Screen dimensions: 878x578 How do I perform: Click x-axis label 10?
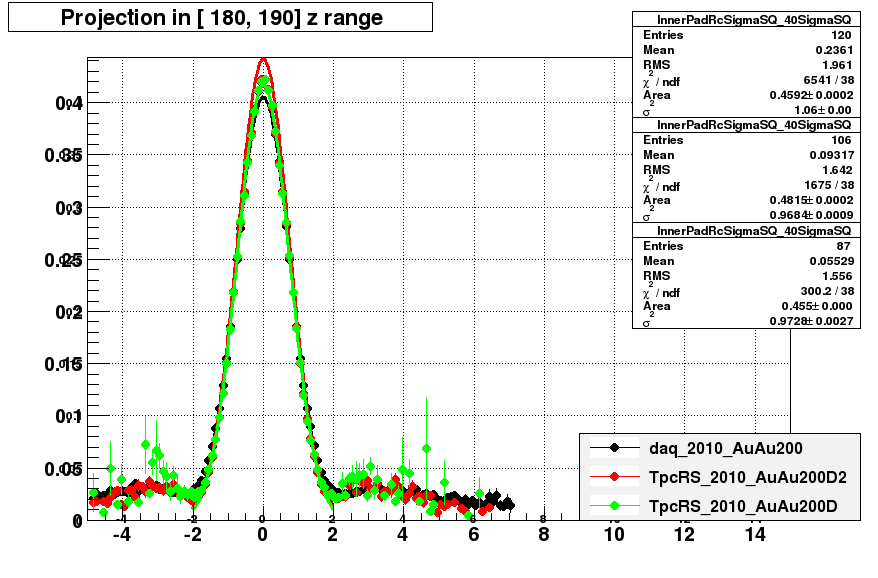pyautogui.click(x=614, y=535)
